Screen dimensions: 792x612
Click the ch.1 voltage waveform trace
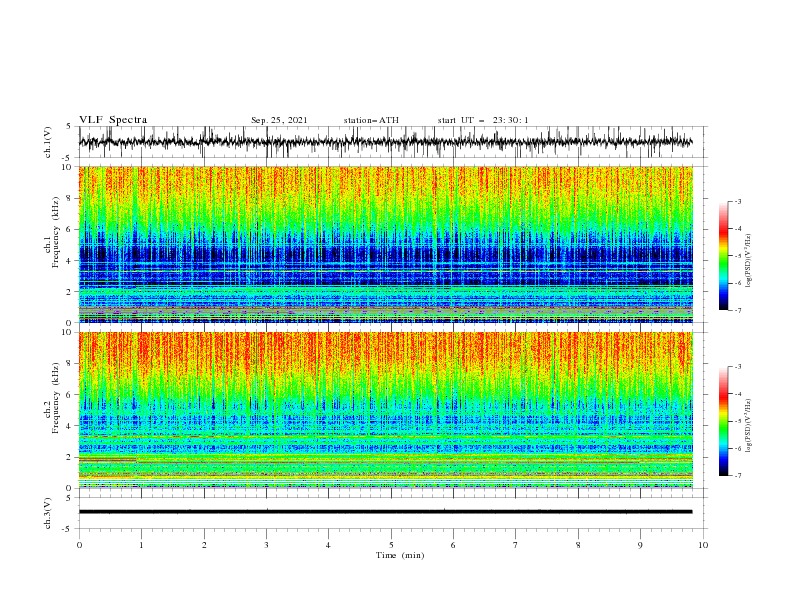[x=385, y=142]
